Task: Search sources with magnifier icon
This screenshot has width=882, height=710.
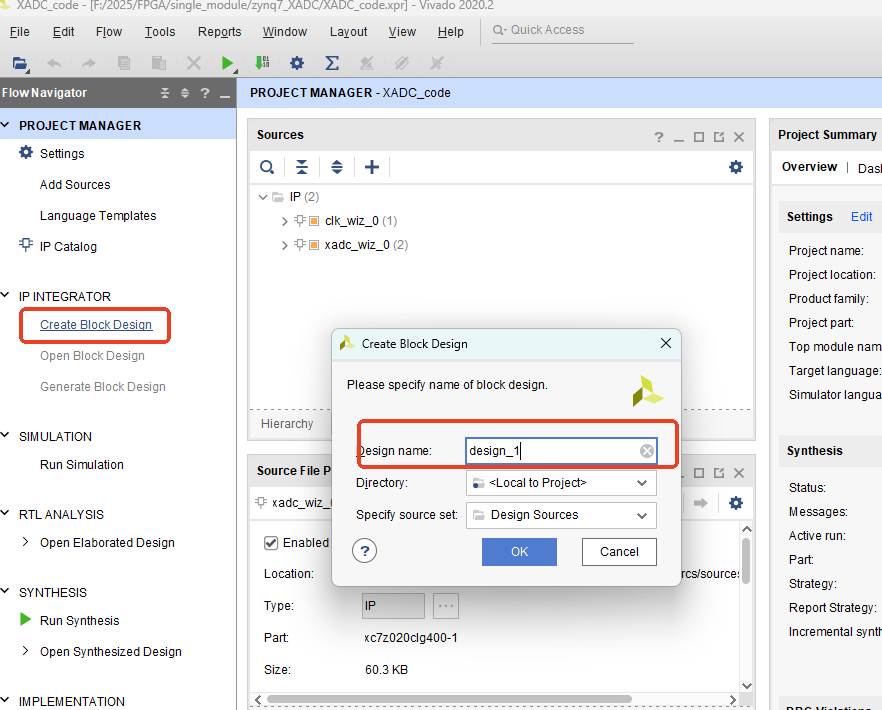Action: (x=267, y=167)
